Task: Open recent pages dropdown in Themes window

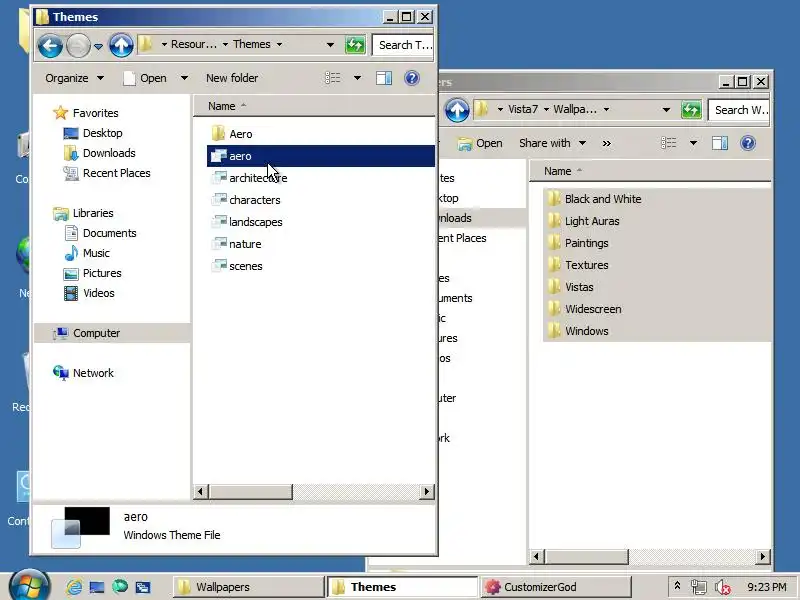Action: coord(98,46)
